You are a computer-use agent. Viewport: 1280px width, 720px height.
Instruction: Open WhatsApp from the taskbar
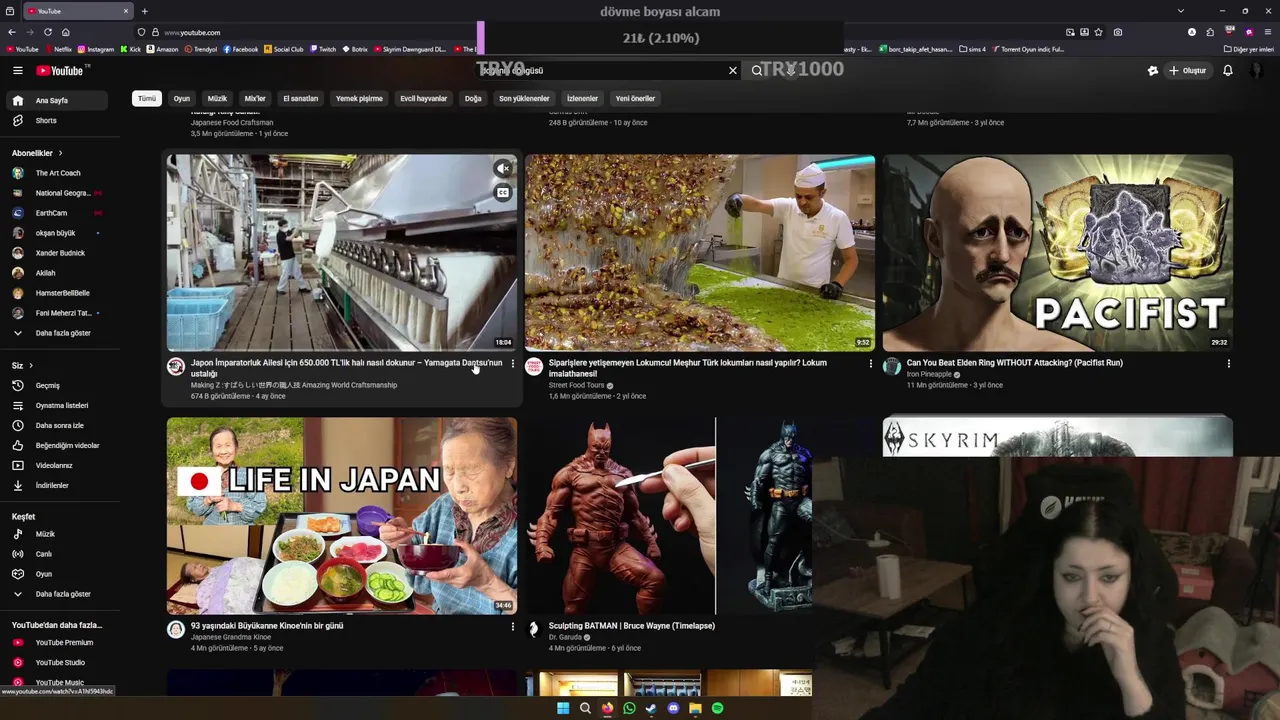click(629, 708)
